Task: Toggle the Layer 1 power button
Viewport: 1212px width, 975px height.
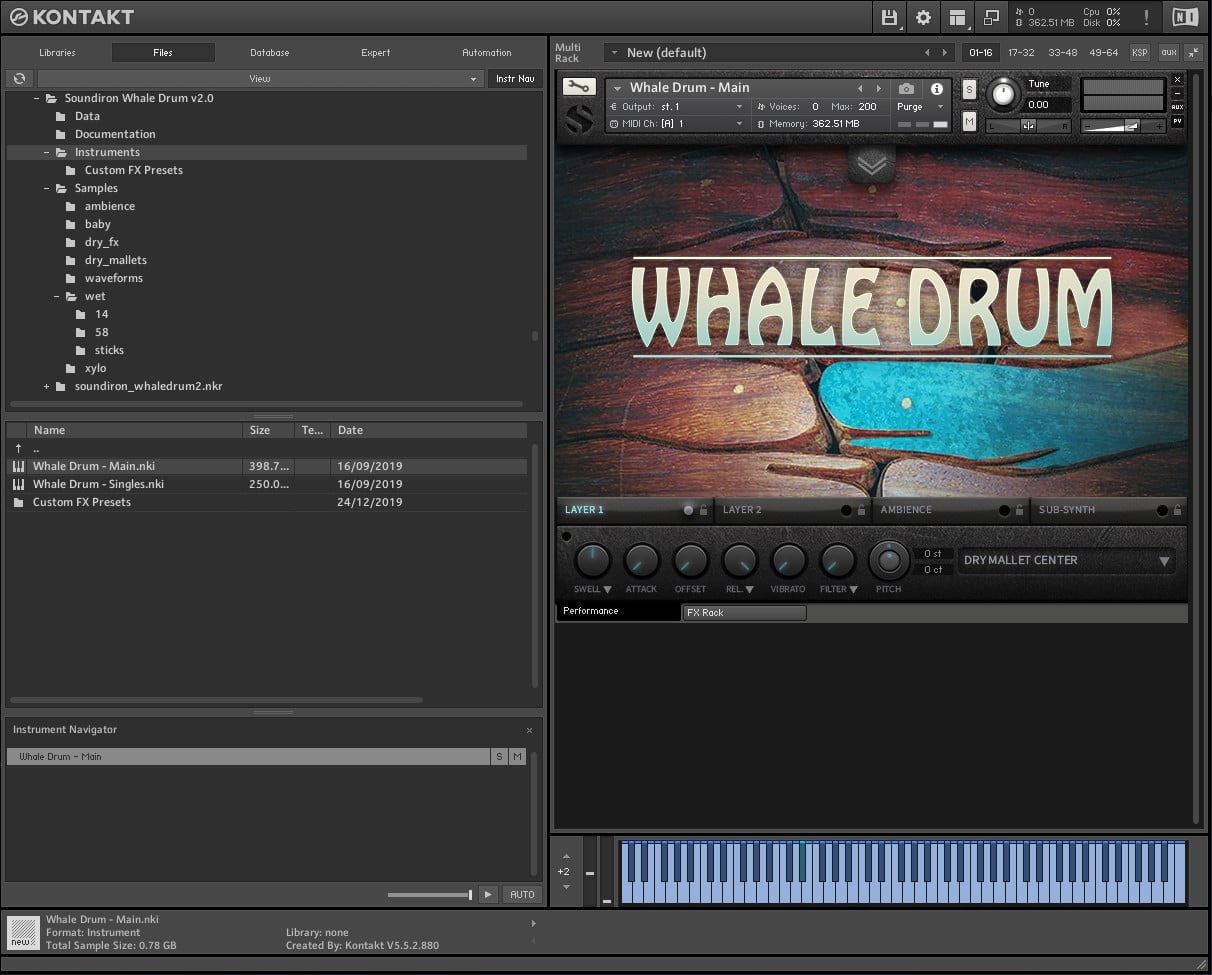Action: 688,510
